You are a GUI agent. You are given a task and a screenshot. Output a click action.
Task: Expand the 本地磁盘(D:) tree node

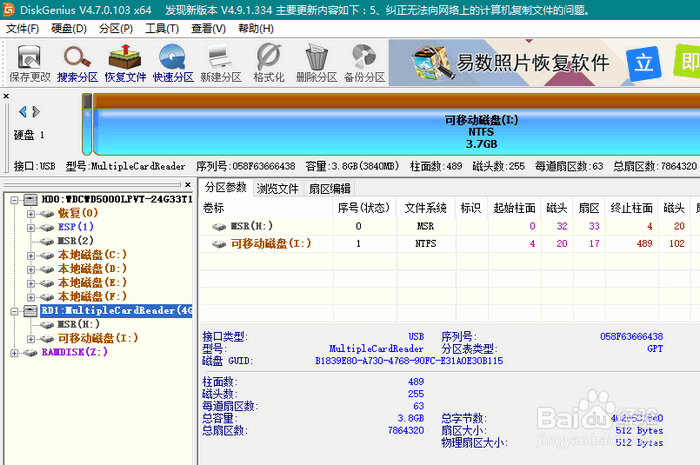click(x=31, y=270)
